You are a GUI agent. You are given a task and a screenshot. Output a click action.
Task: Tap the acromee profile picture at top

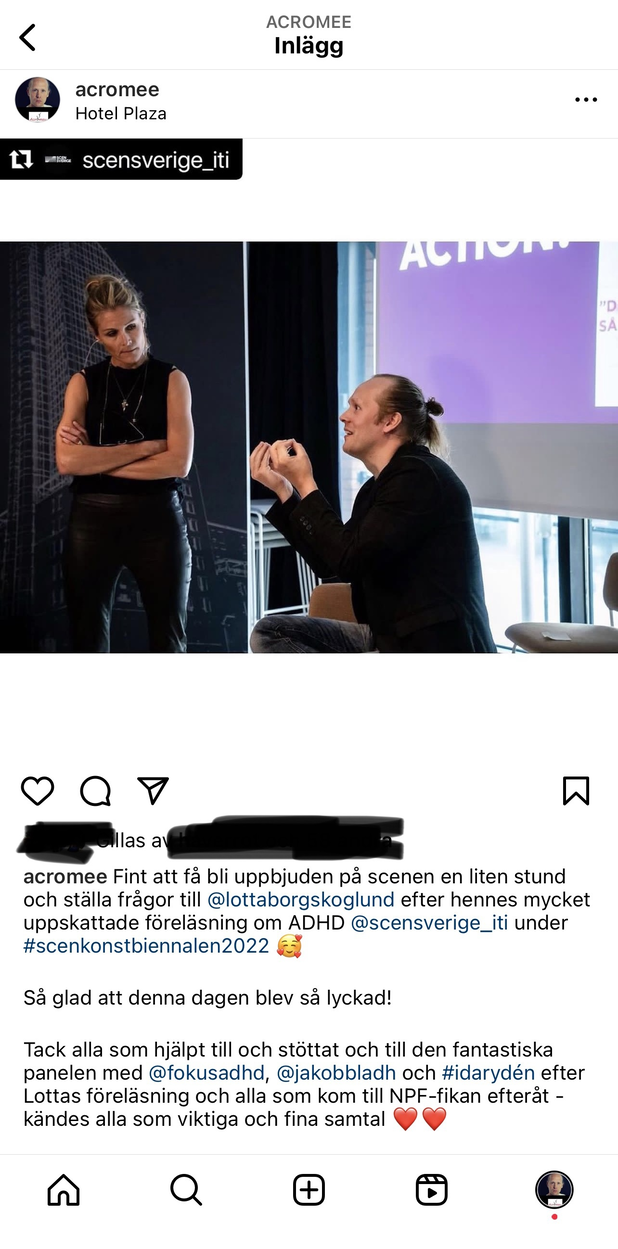click(x=37, y=100)
